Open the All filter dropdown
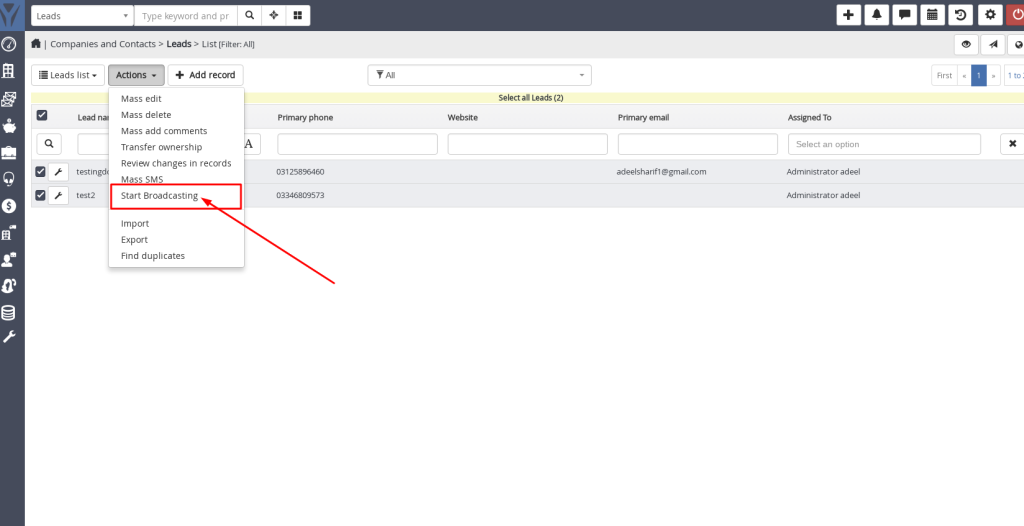1024x526 pixels. pos(479,75)
